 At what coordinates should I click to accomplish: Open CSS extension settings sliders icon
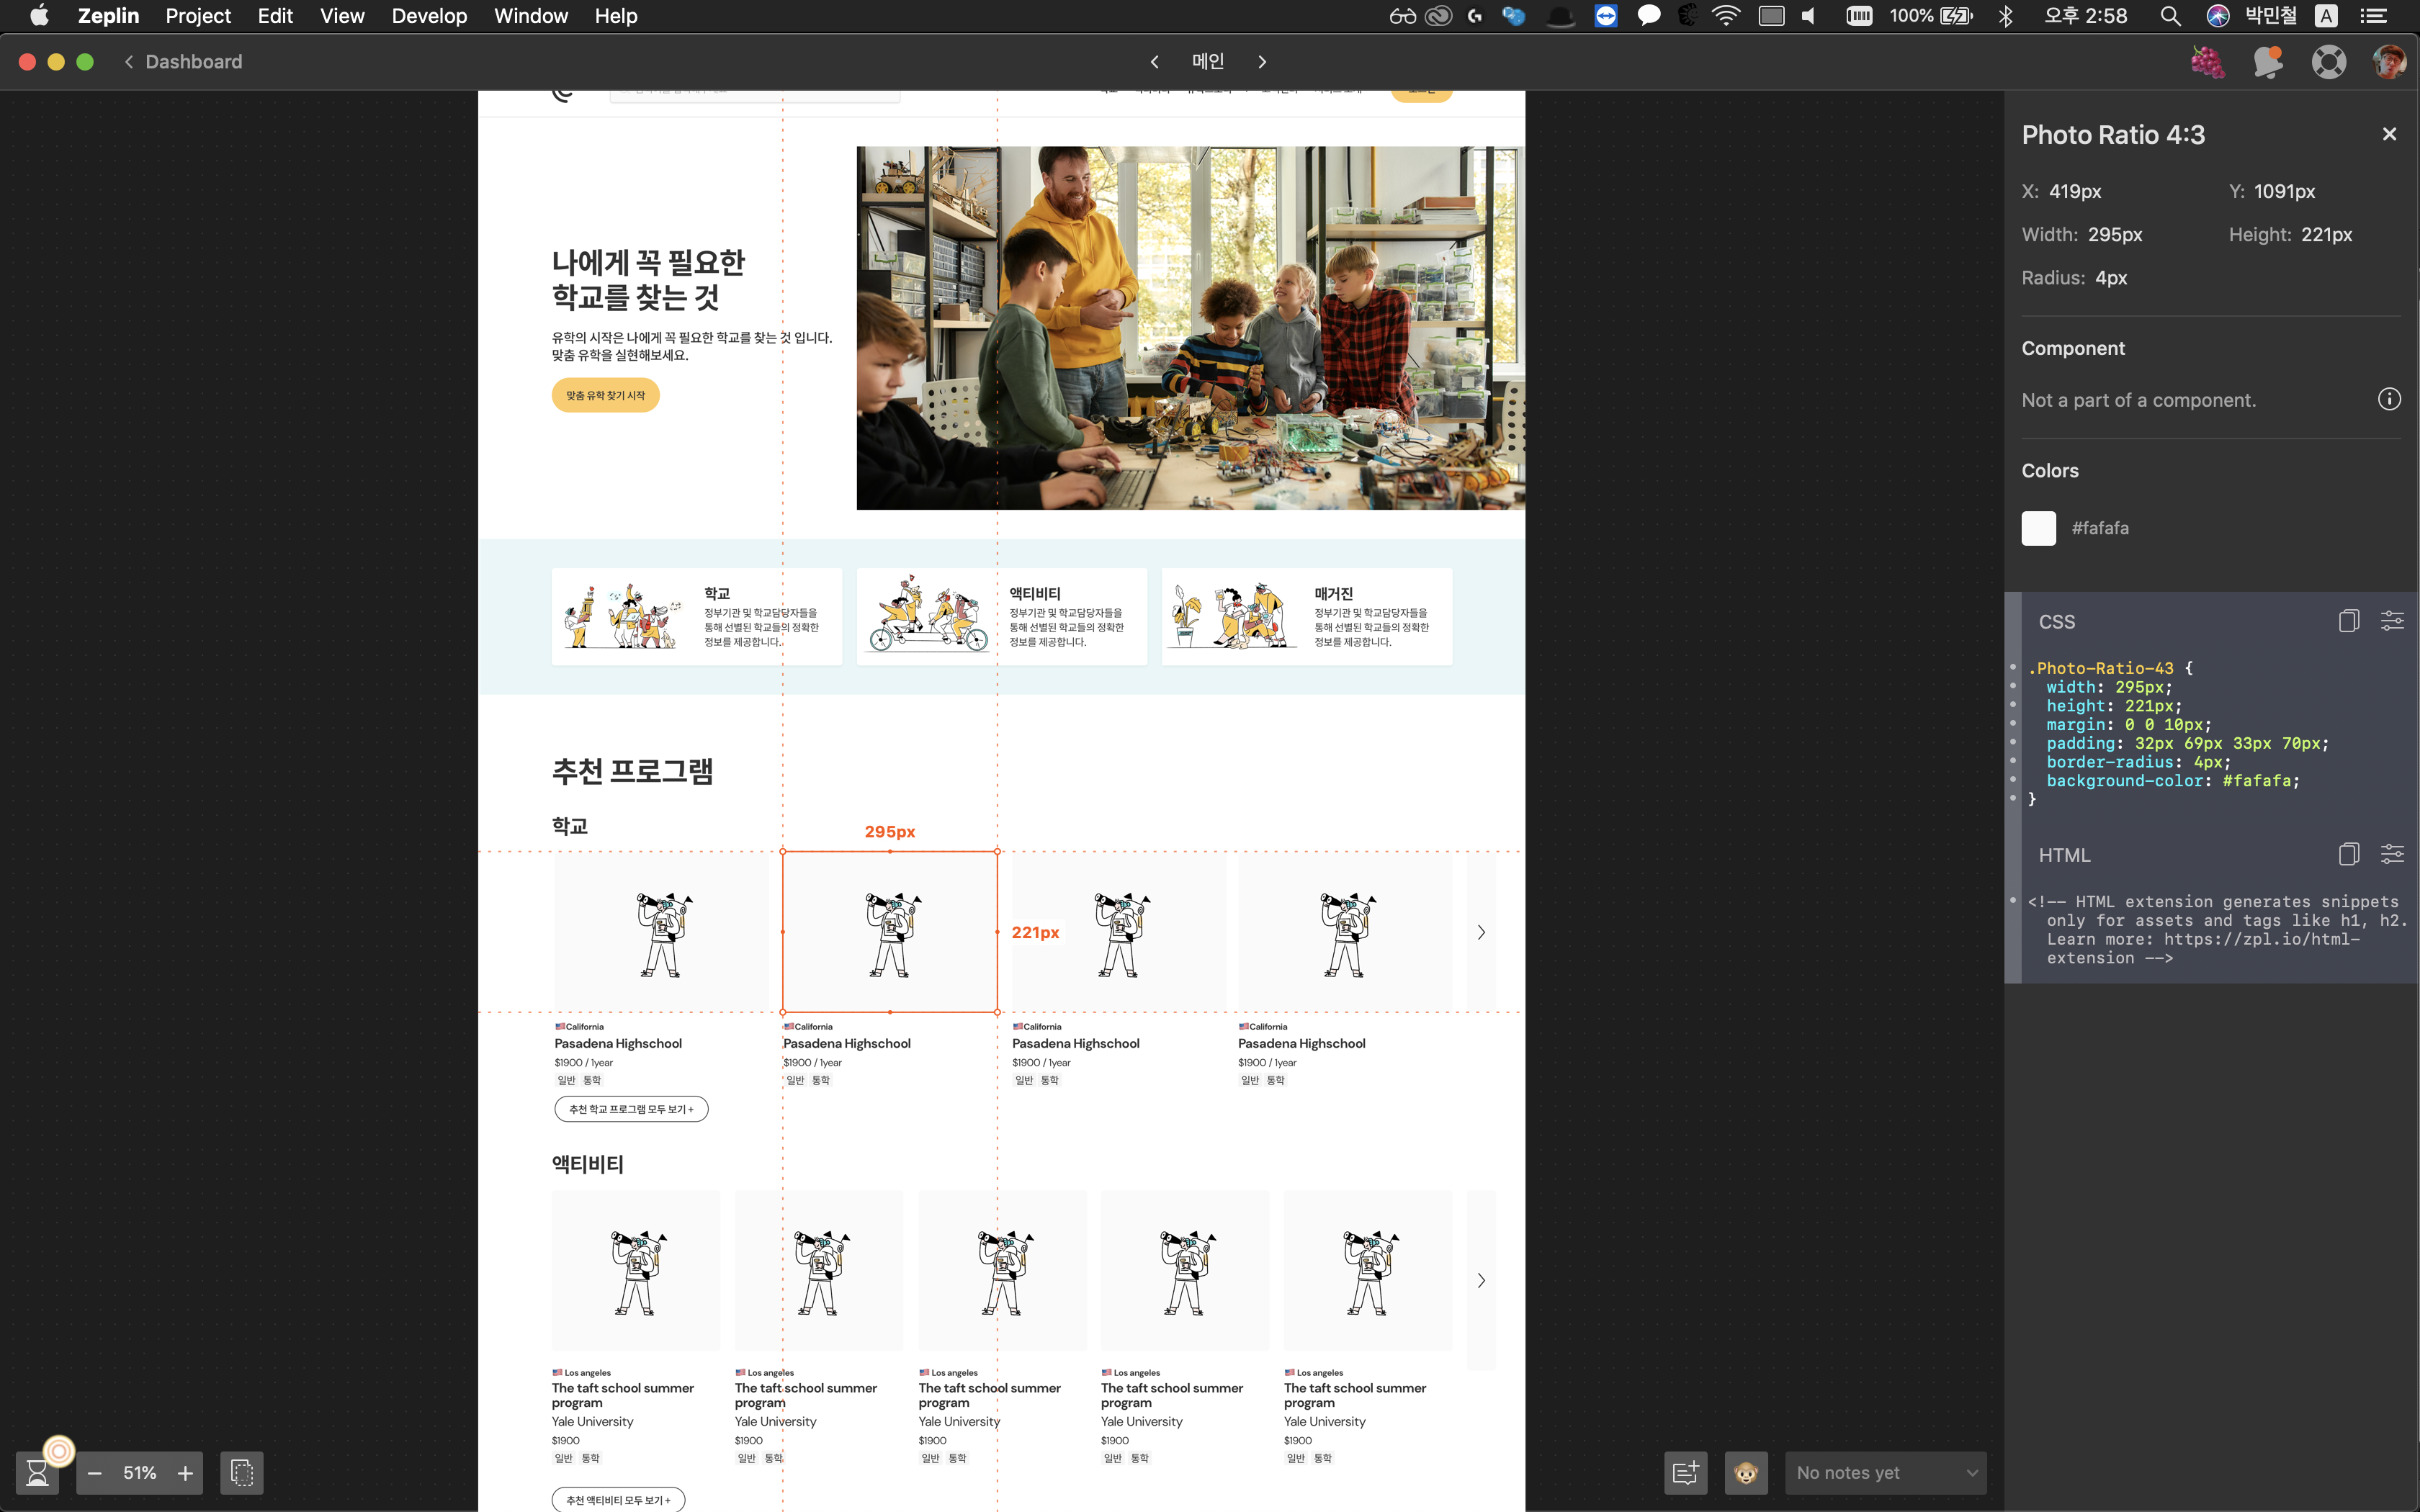[2392, 621]
